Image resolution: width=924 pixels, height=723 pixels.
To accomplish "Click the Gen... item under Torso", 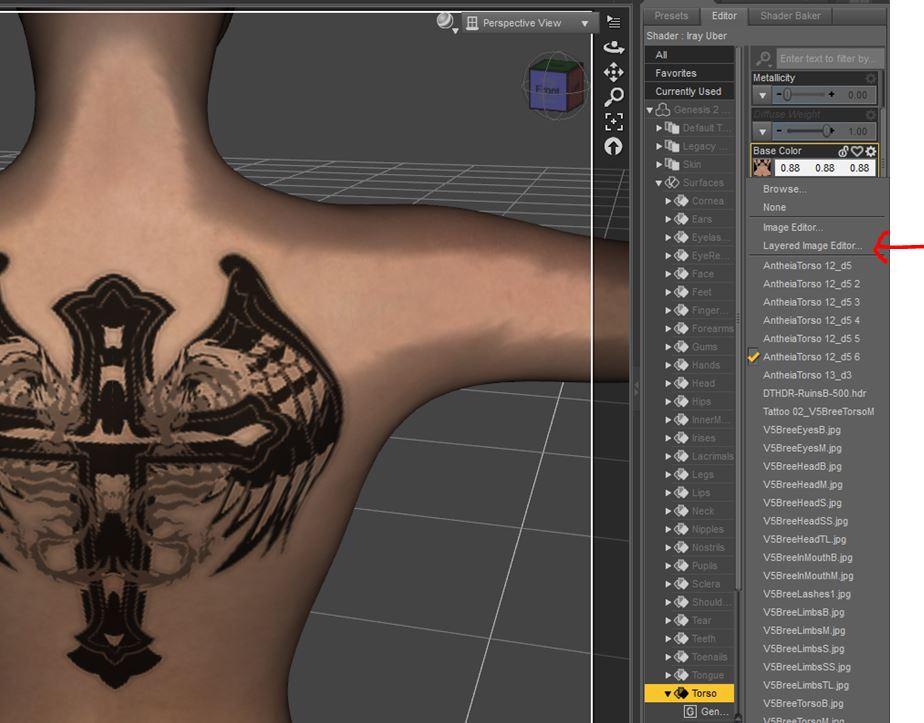I will [x=707, y=712].
